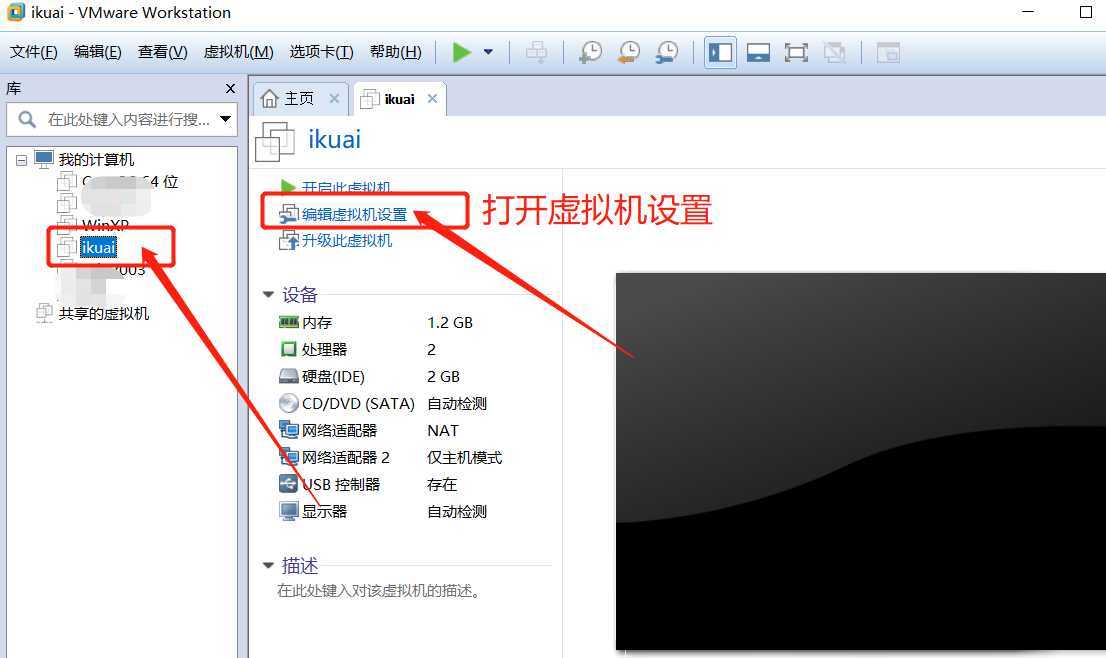Open the 虚拟机(M) menu
This screenshot has width=1106, height=658.
238,52
